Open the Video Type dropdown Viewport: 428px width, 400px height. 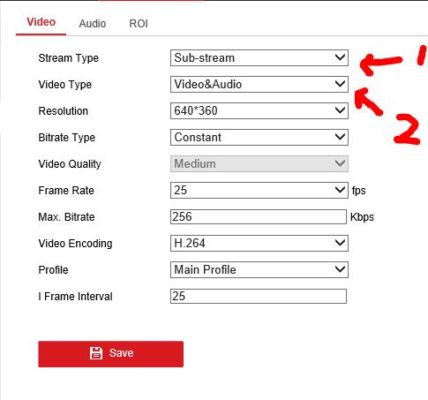tap(259, 84)
